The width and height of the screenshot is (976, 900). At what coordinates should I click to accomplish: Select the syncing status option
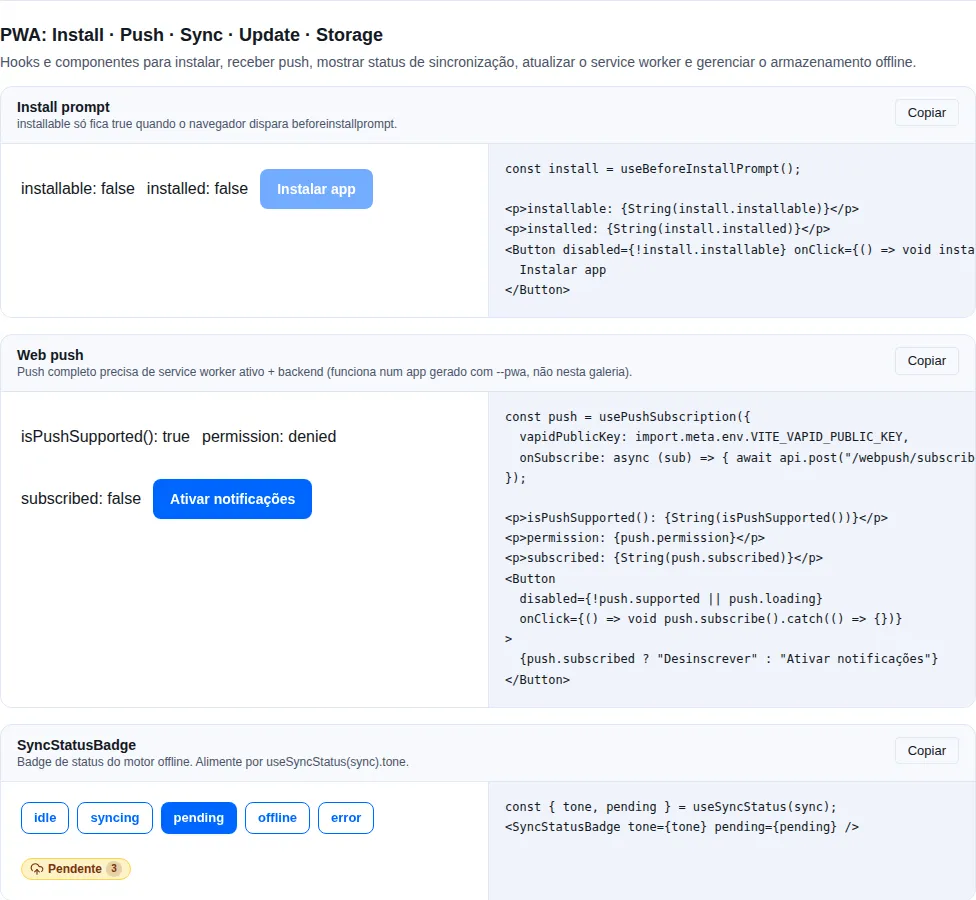(x=115, y=817)
